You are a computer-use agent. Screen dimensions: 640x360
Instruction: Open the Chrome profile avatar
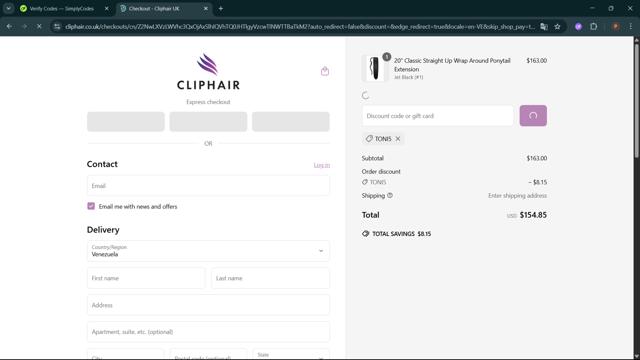(x=616, y=27)
